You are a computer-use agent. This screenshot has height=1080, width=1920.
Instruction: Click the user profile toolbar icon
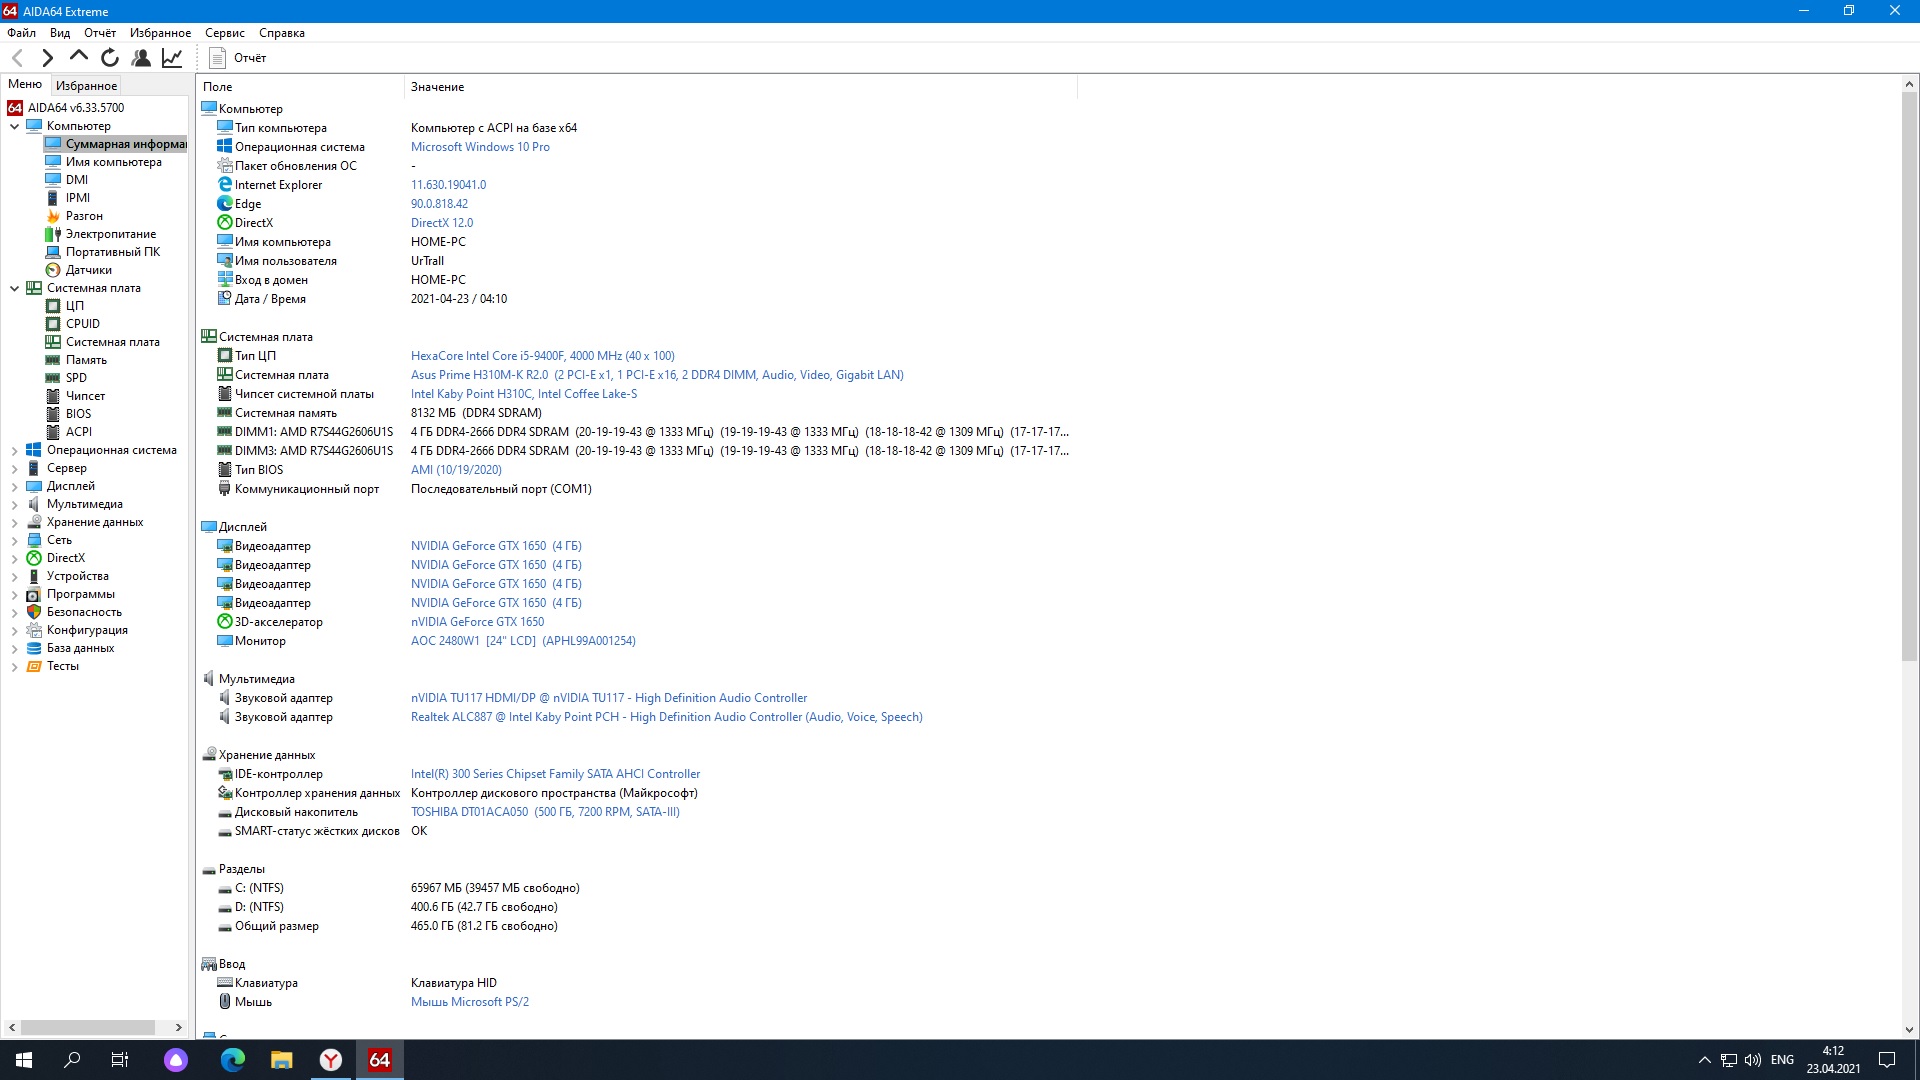click(141, 58)
